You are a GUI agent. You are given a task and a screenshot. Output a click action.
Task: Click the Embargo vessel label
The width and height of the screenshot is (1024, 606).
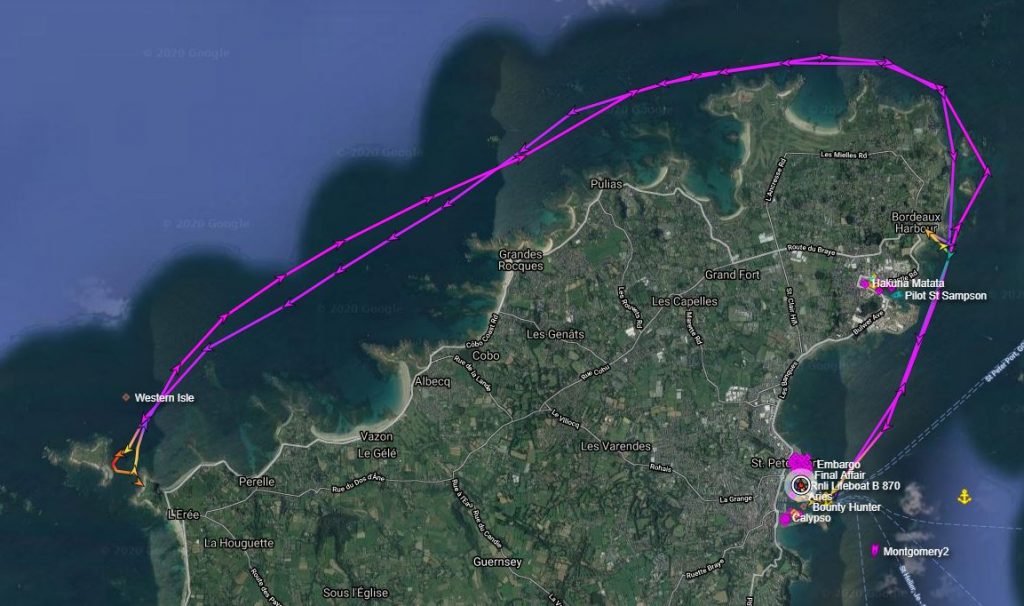(839, 464)
